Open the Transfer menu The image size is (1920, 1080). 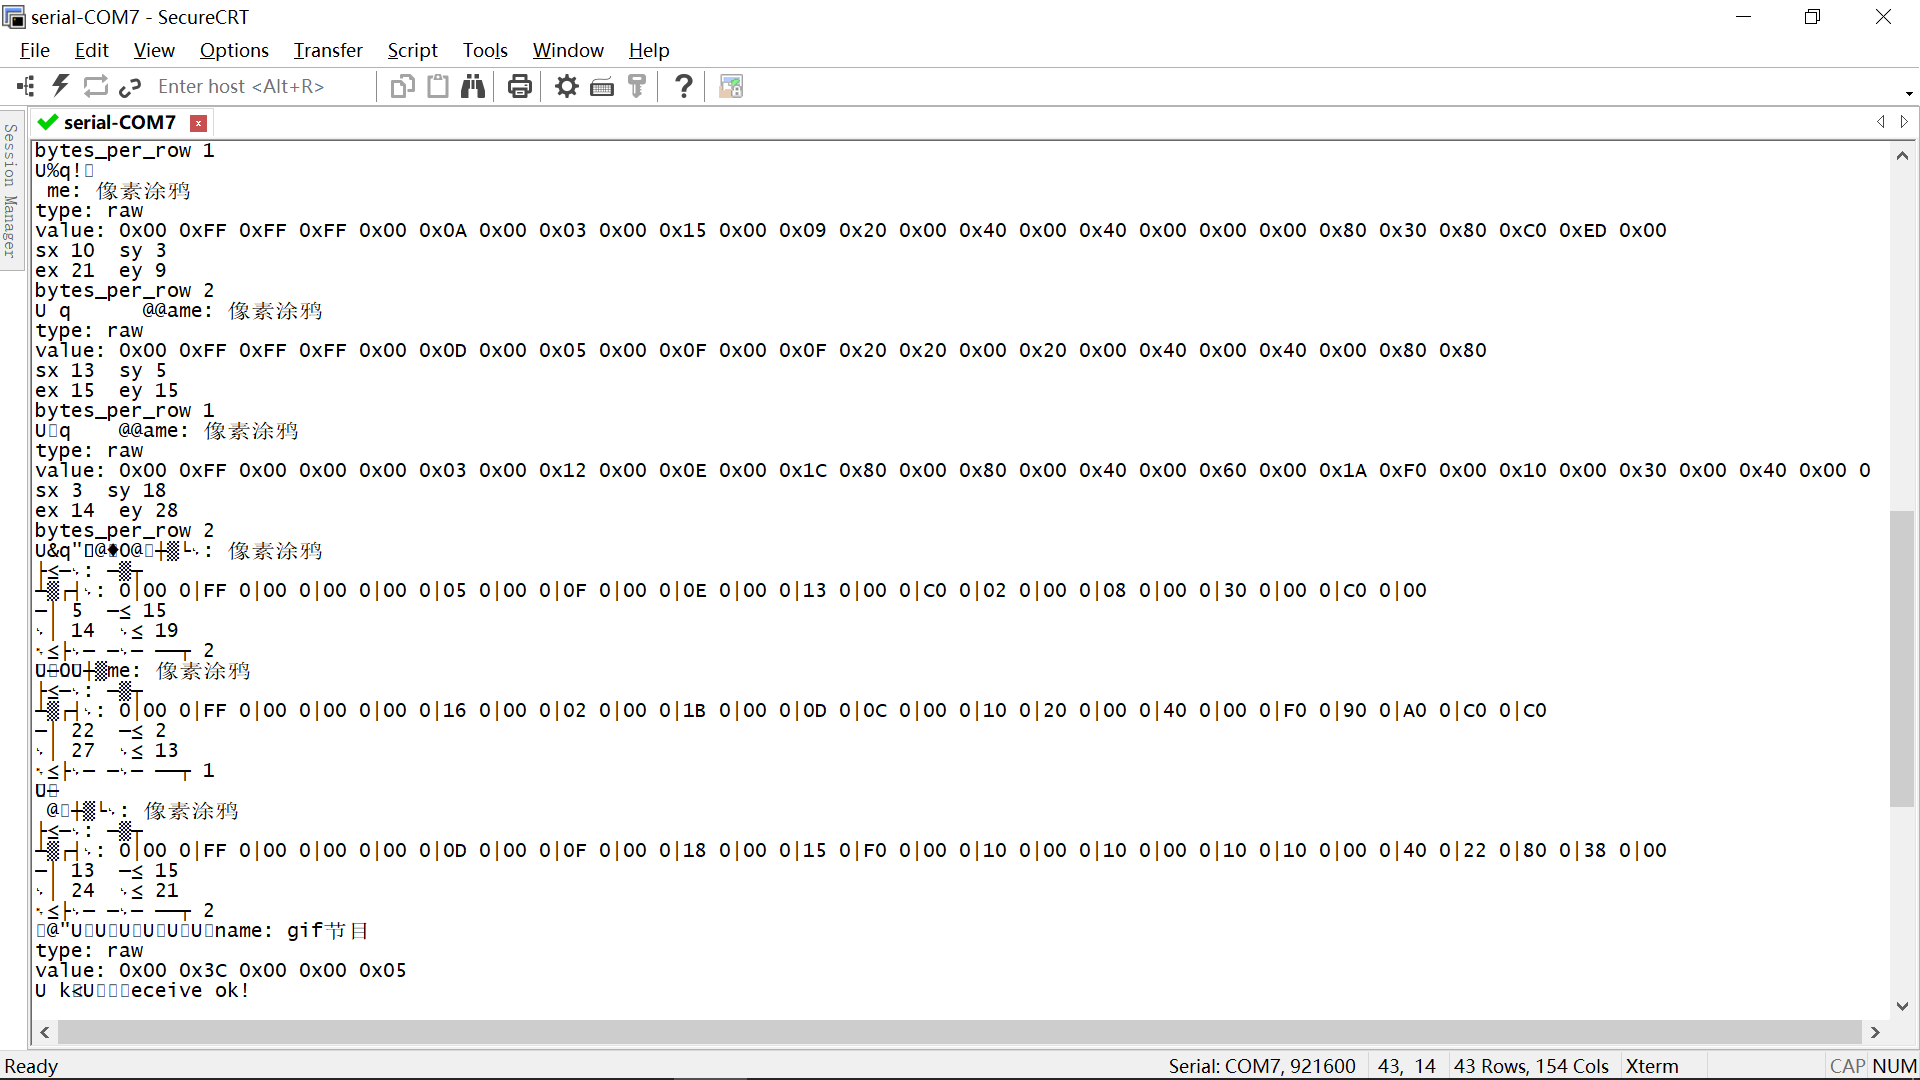tap(328, 50)
